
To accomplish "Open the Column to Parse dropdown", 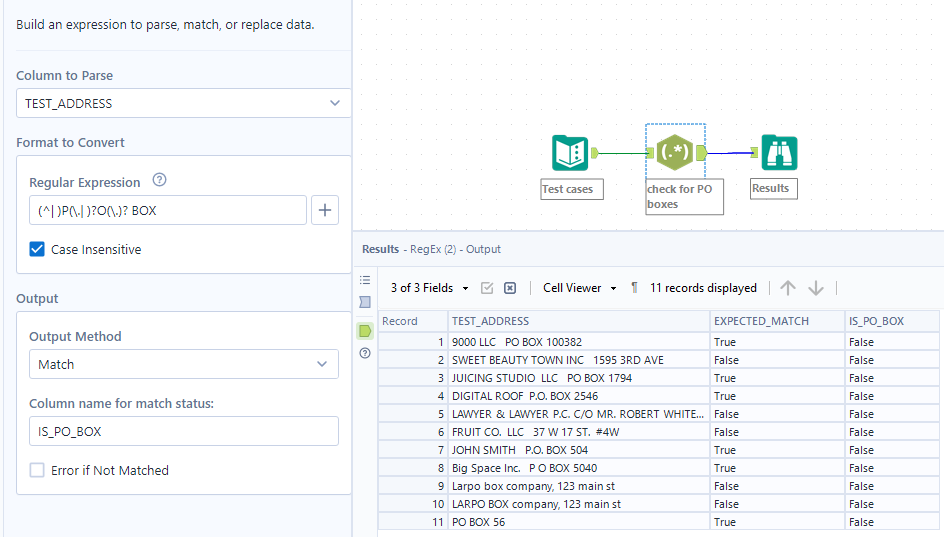I will (183, 103).
